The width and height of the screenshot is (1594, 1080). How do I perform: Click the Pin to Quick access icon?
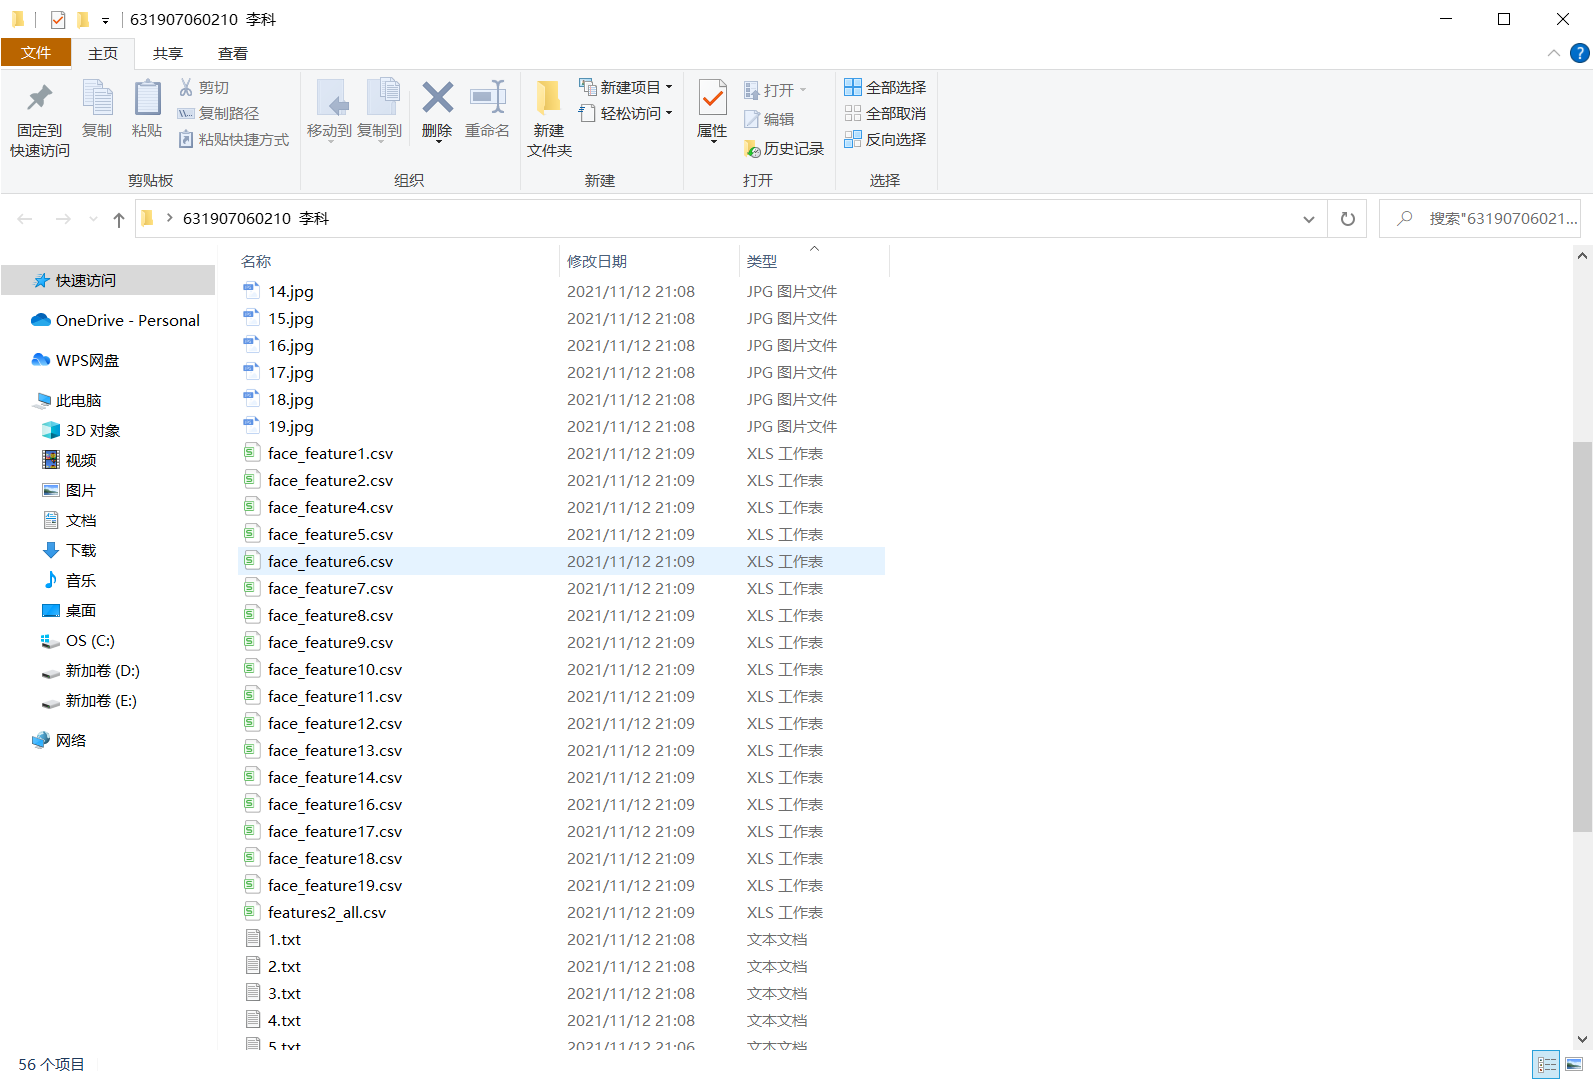[40, 98]
